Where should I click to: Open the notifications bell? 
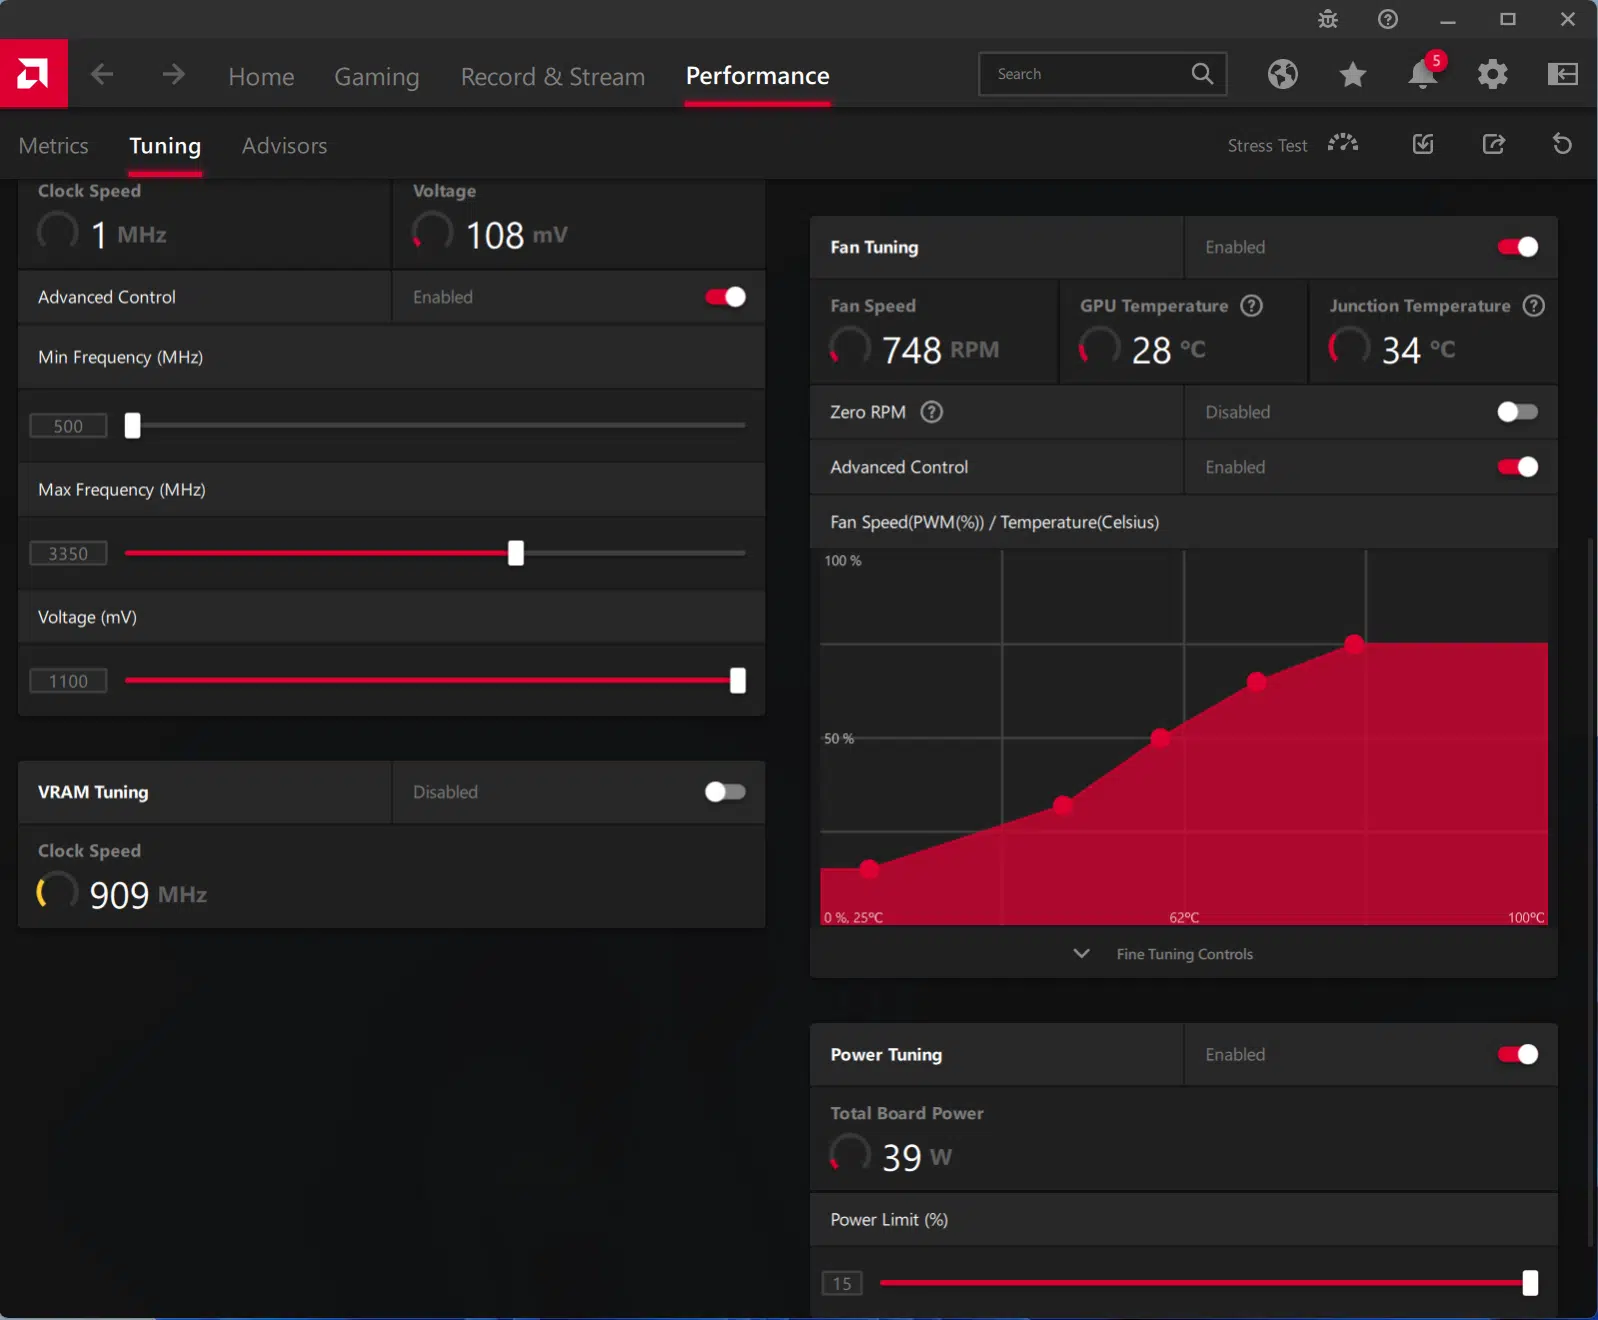[x=1422, y=74]
